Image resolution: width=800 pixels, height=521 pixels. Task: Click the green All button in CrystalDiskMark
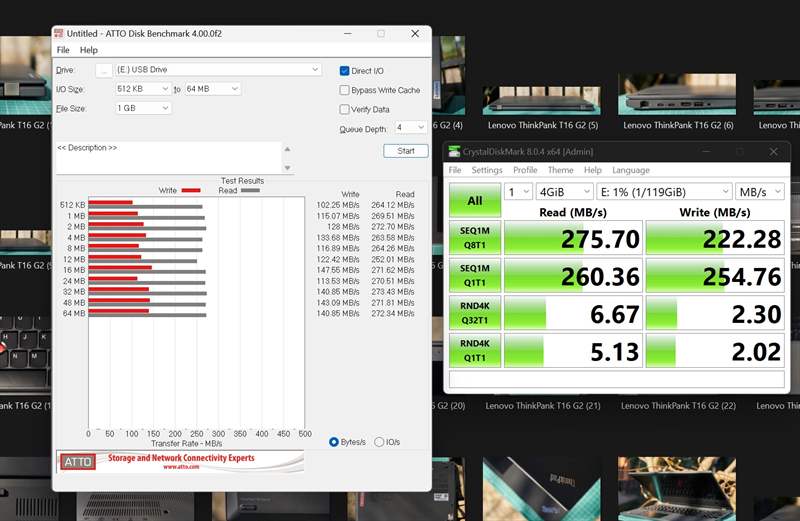[475, 201]
